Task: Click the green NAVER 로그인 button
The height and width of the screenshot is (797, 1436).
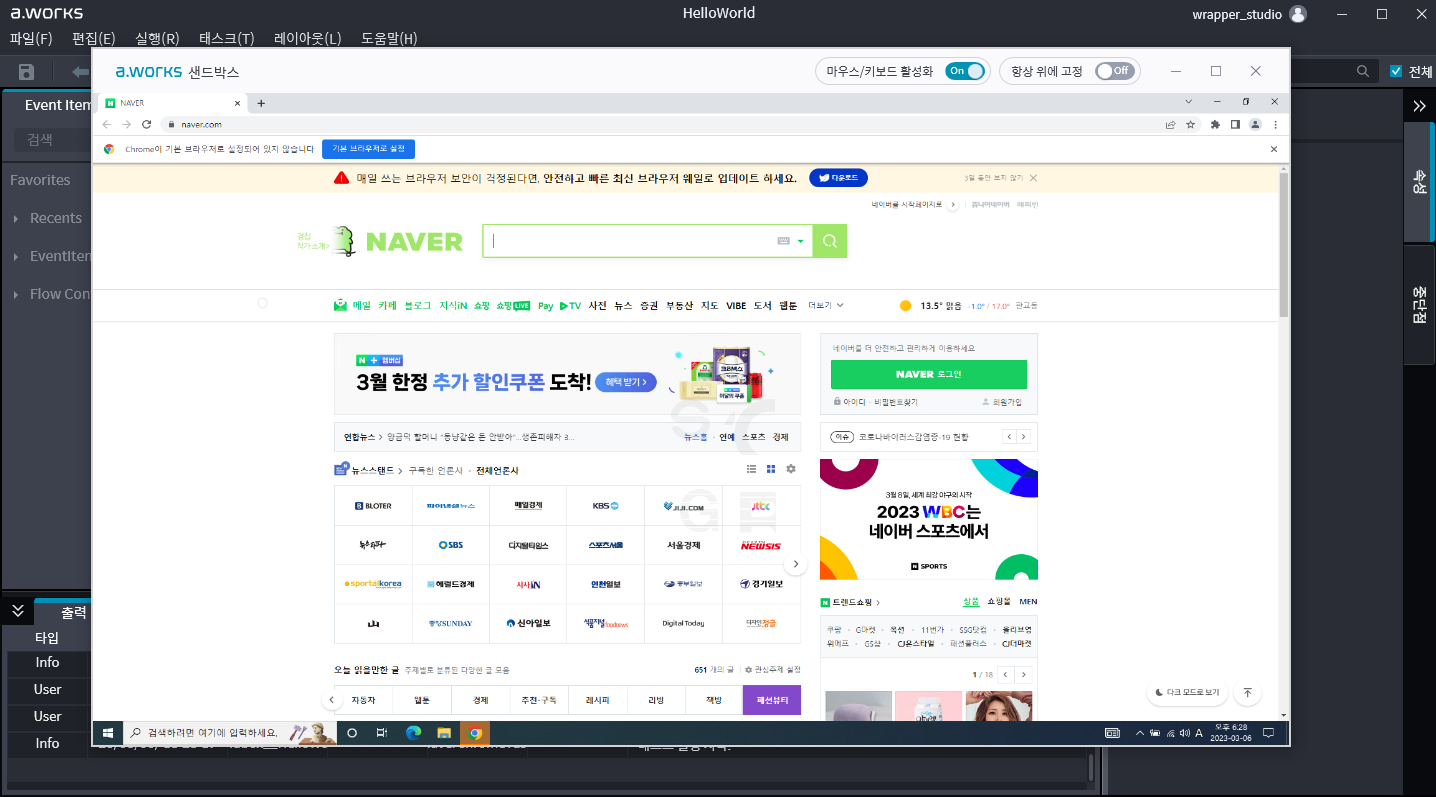Action: click(929, 374)
